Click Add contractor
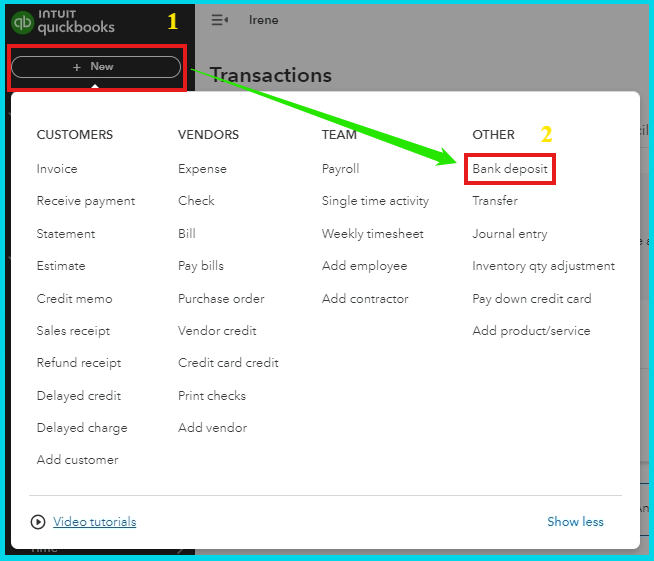Viewport: 654px width, 561px height. 365,299
